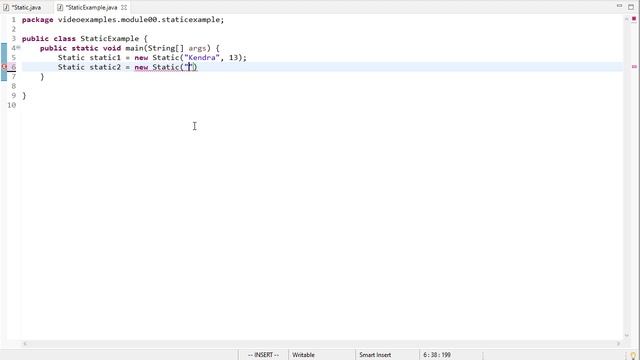Viewport: 640px width, 360px height.
Task: Close the StaticExample.java tab
Action: point(124,7)
